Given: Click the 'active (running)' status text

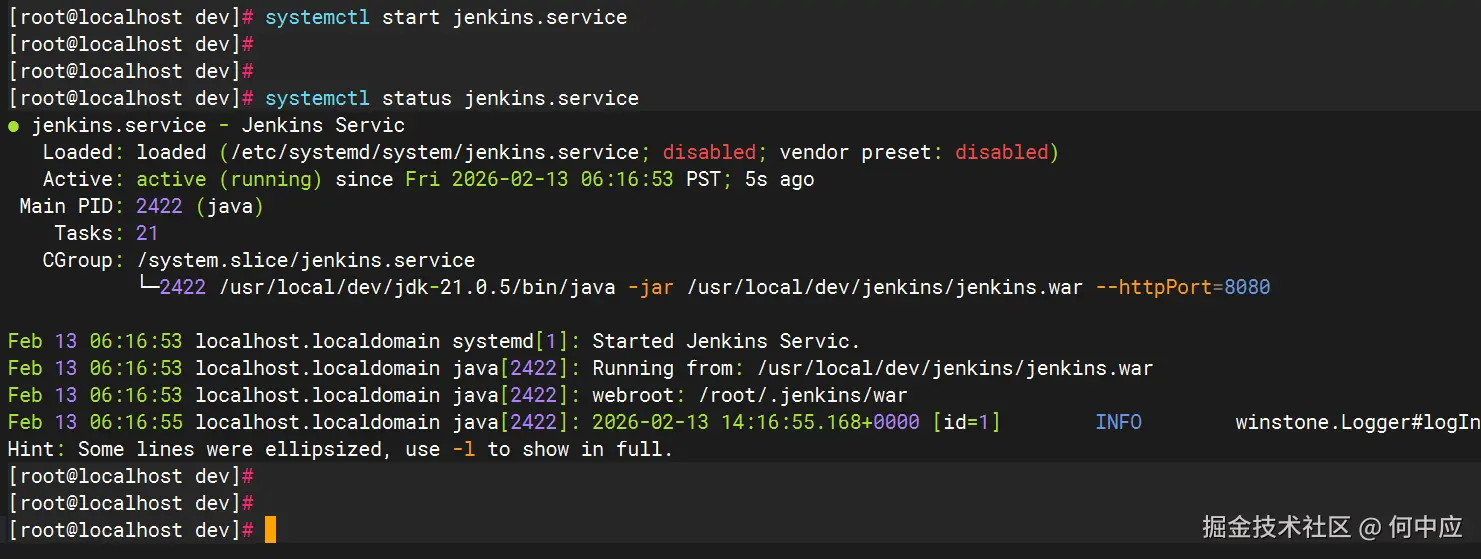Looking at the screenshot, I should (229, 180).
